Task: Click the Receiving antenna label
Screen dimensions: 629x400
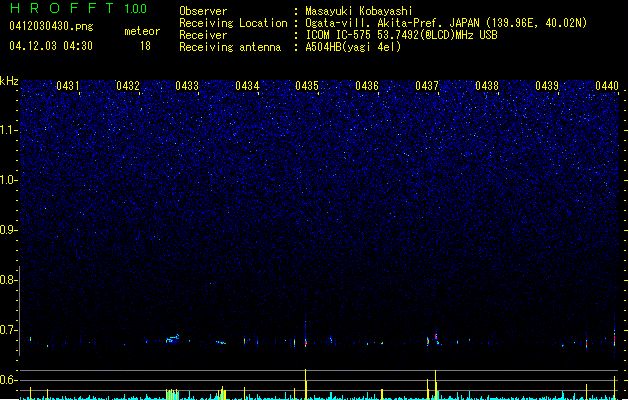Action: 230,47
